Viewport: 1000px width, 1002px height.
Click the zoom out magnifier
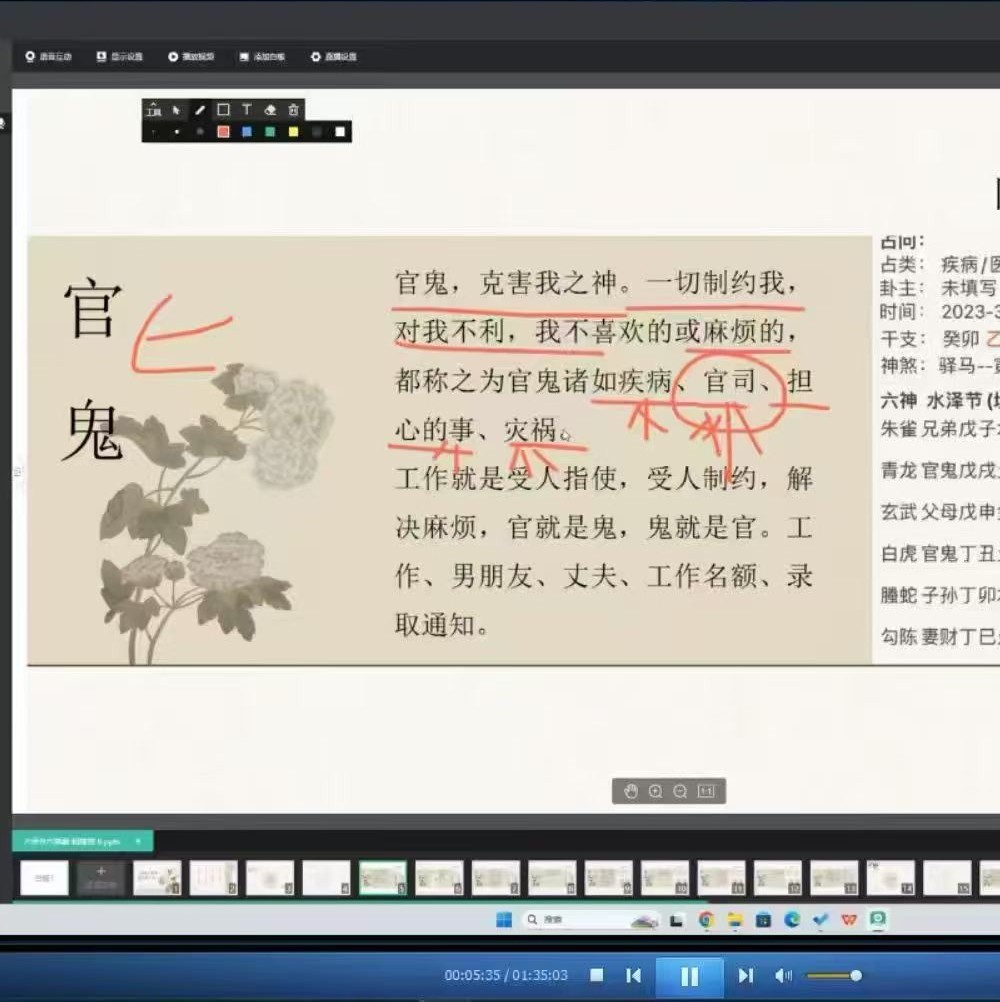(681, 792)
